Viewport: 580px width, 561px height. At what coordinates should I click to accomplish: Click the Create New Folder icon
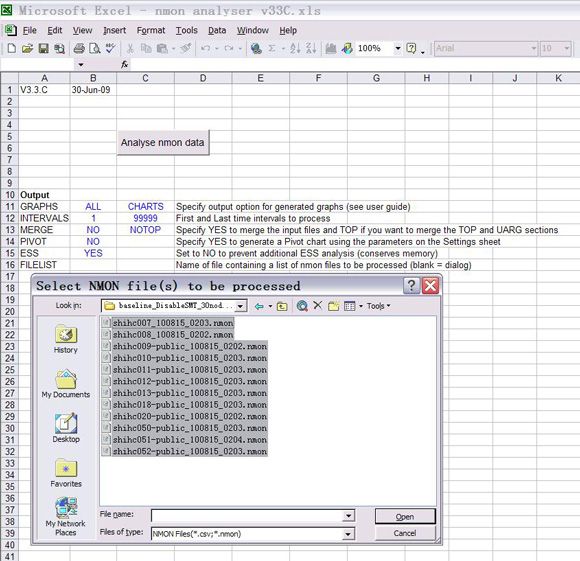click(333, 306)
